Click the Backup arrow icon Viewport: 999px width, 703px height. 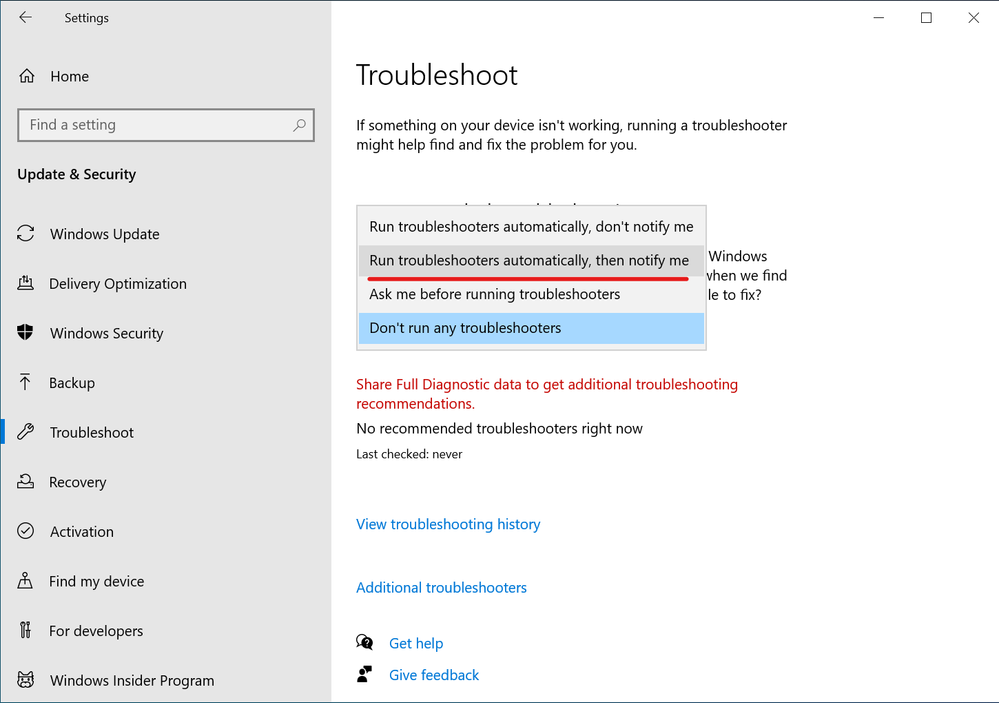coord(26,383)
